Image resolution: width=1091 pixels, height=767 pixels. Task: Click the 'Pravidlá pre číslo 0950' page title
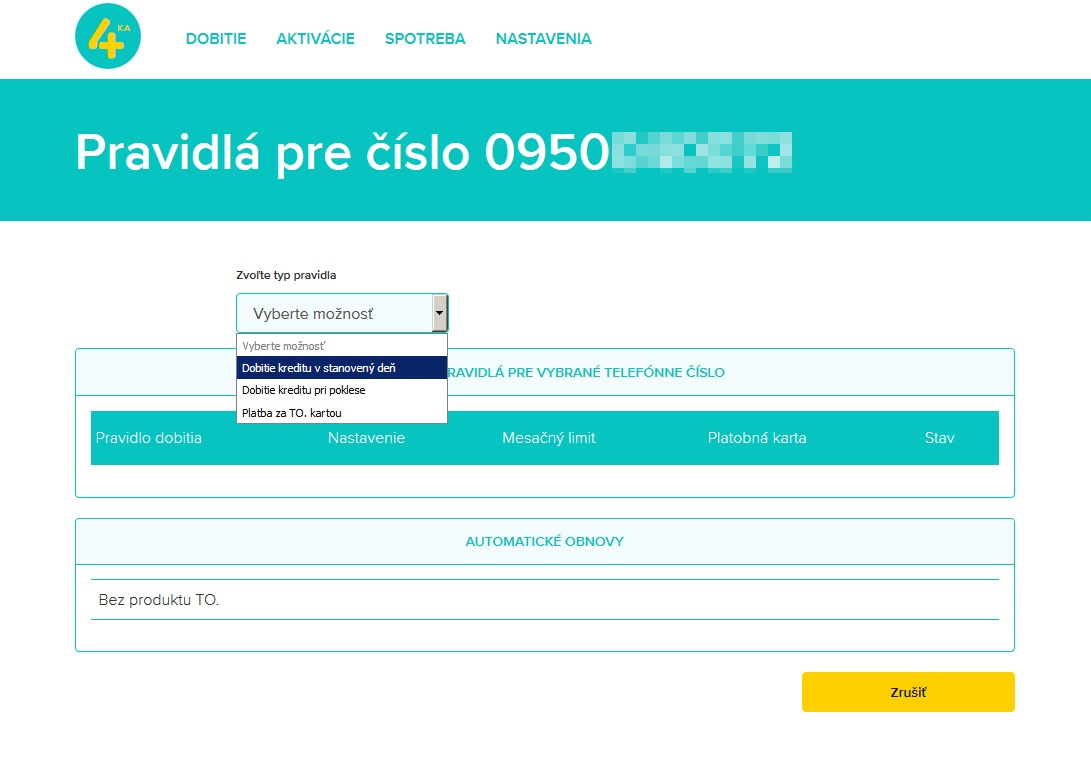click(342, 152)
